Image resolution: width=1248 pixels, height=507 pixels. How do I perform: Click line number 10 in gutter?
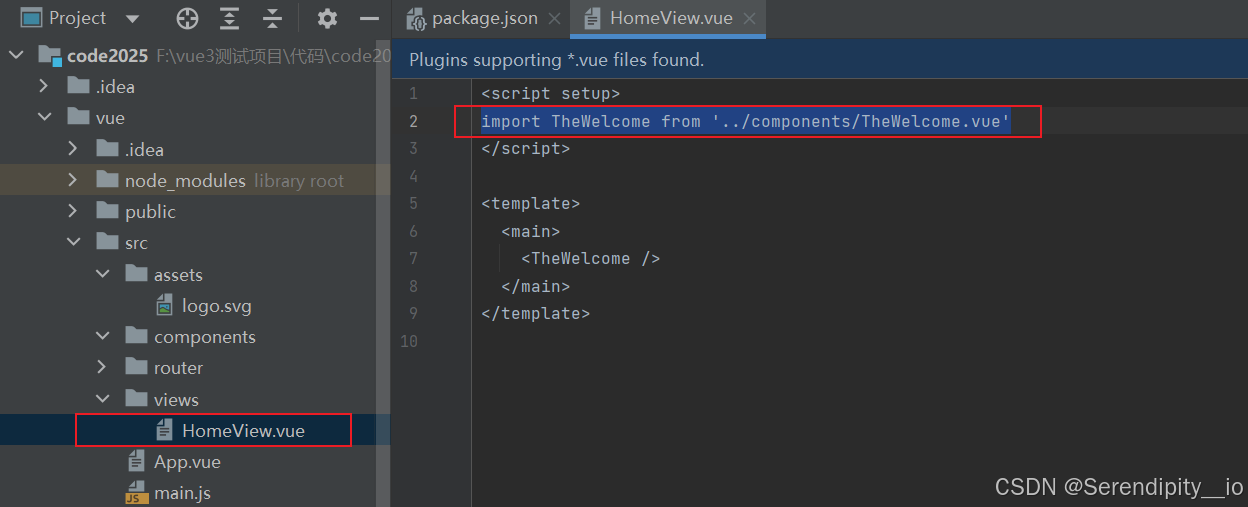click(408, 341)
